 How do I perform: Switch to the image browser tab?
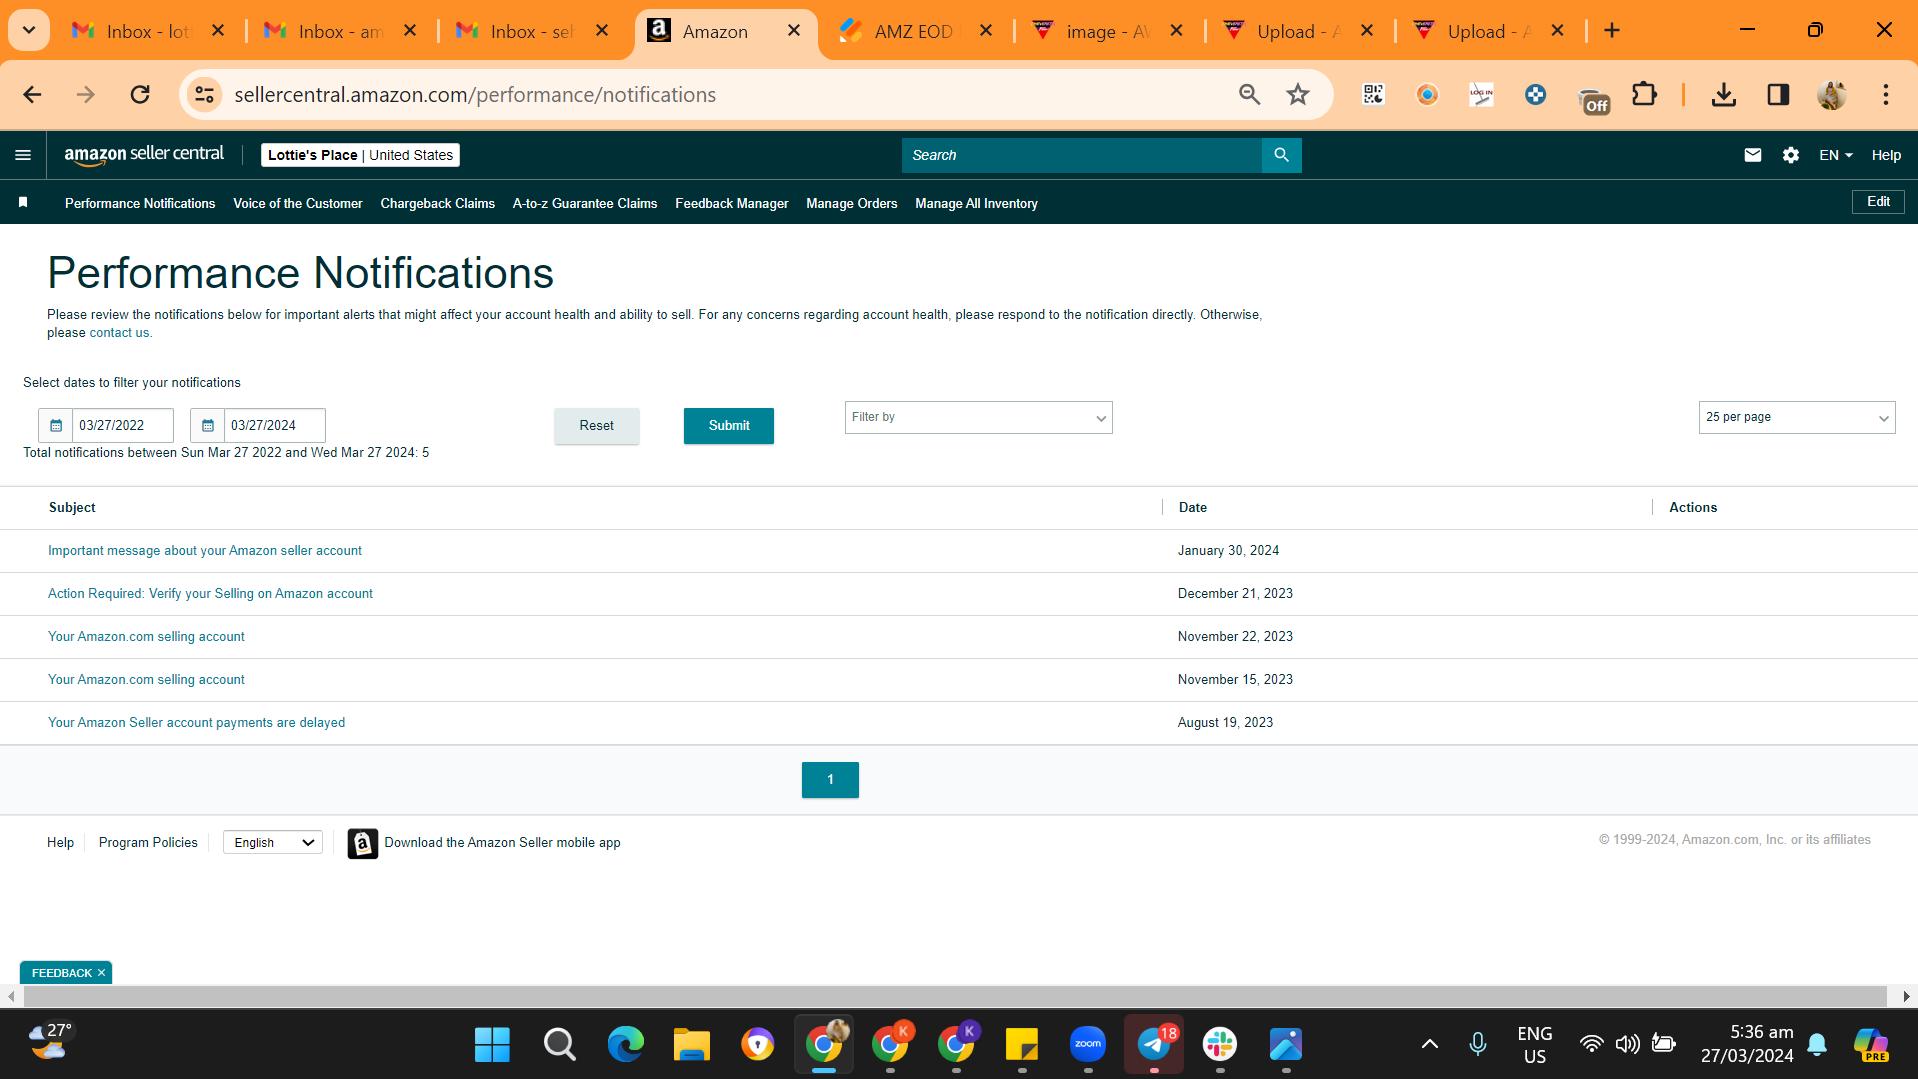coord(1109,31)
